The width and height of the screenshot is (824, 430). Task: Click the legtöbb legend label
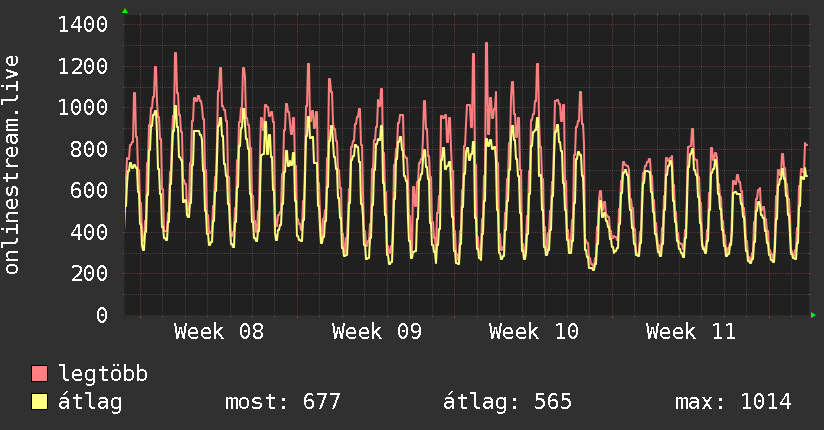[x=103, y=374]
